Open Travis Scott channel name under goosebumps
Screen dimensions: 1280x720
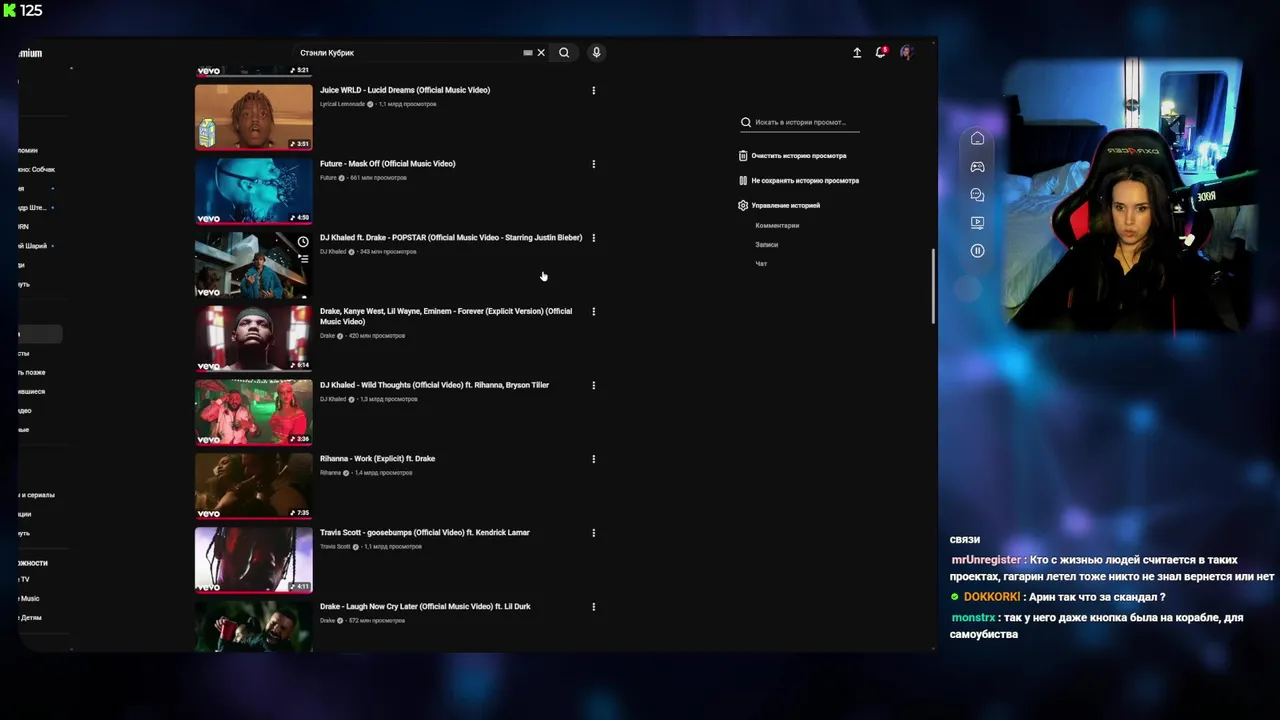(335, 547)
